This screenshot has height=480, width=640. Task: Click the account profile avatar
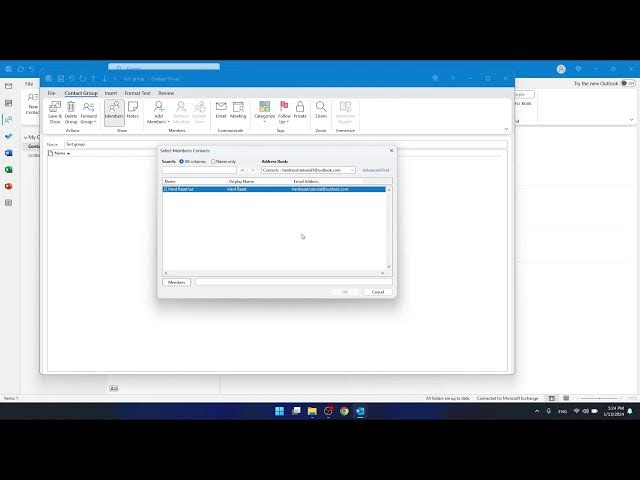[x=561, y=69]
